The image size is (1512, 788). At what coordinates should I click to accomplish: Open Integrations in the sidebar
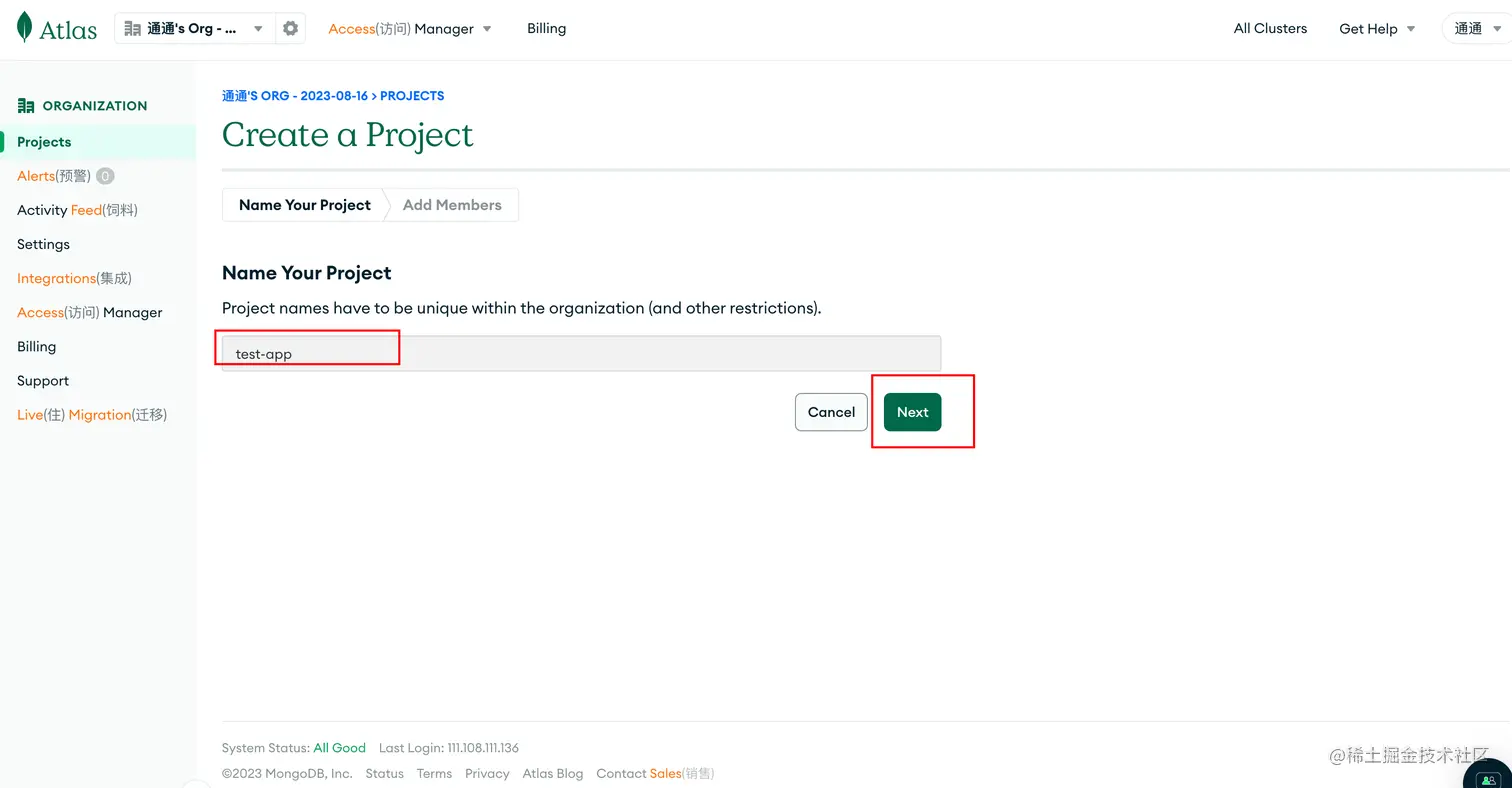pyautogui.click(x=74, y=278)
